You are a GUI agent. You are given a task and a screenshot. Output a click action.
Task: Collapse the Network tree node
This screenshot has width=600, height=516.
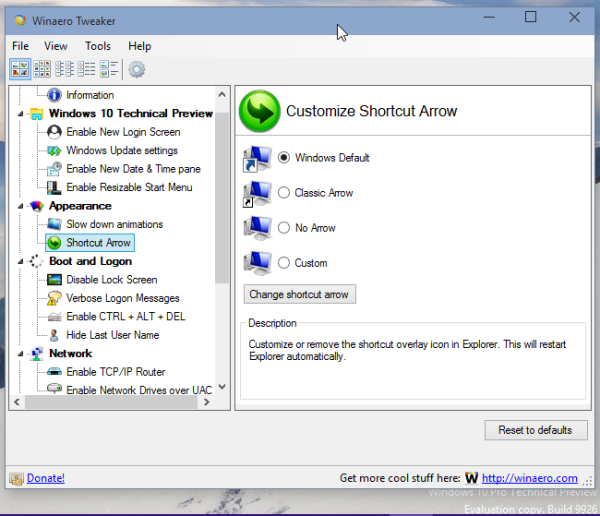pos(21,354)
